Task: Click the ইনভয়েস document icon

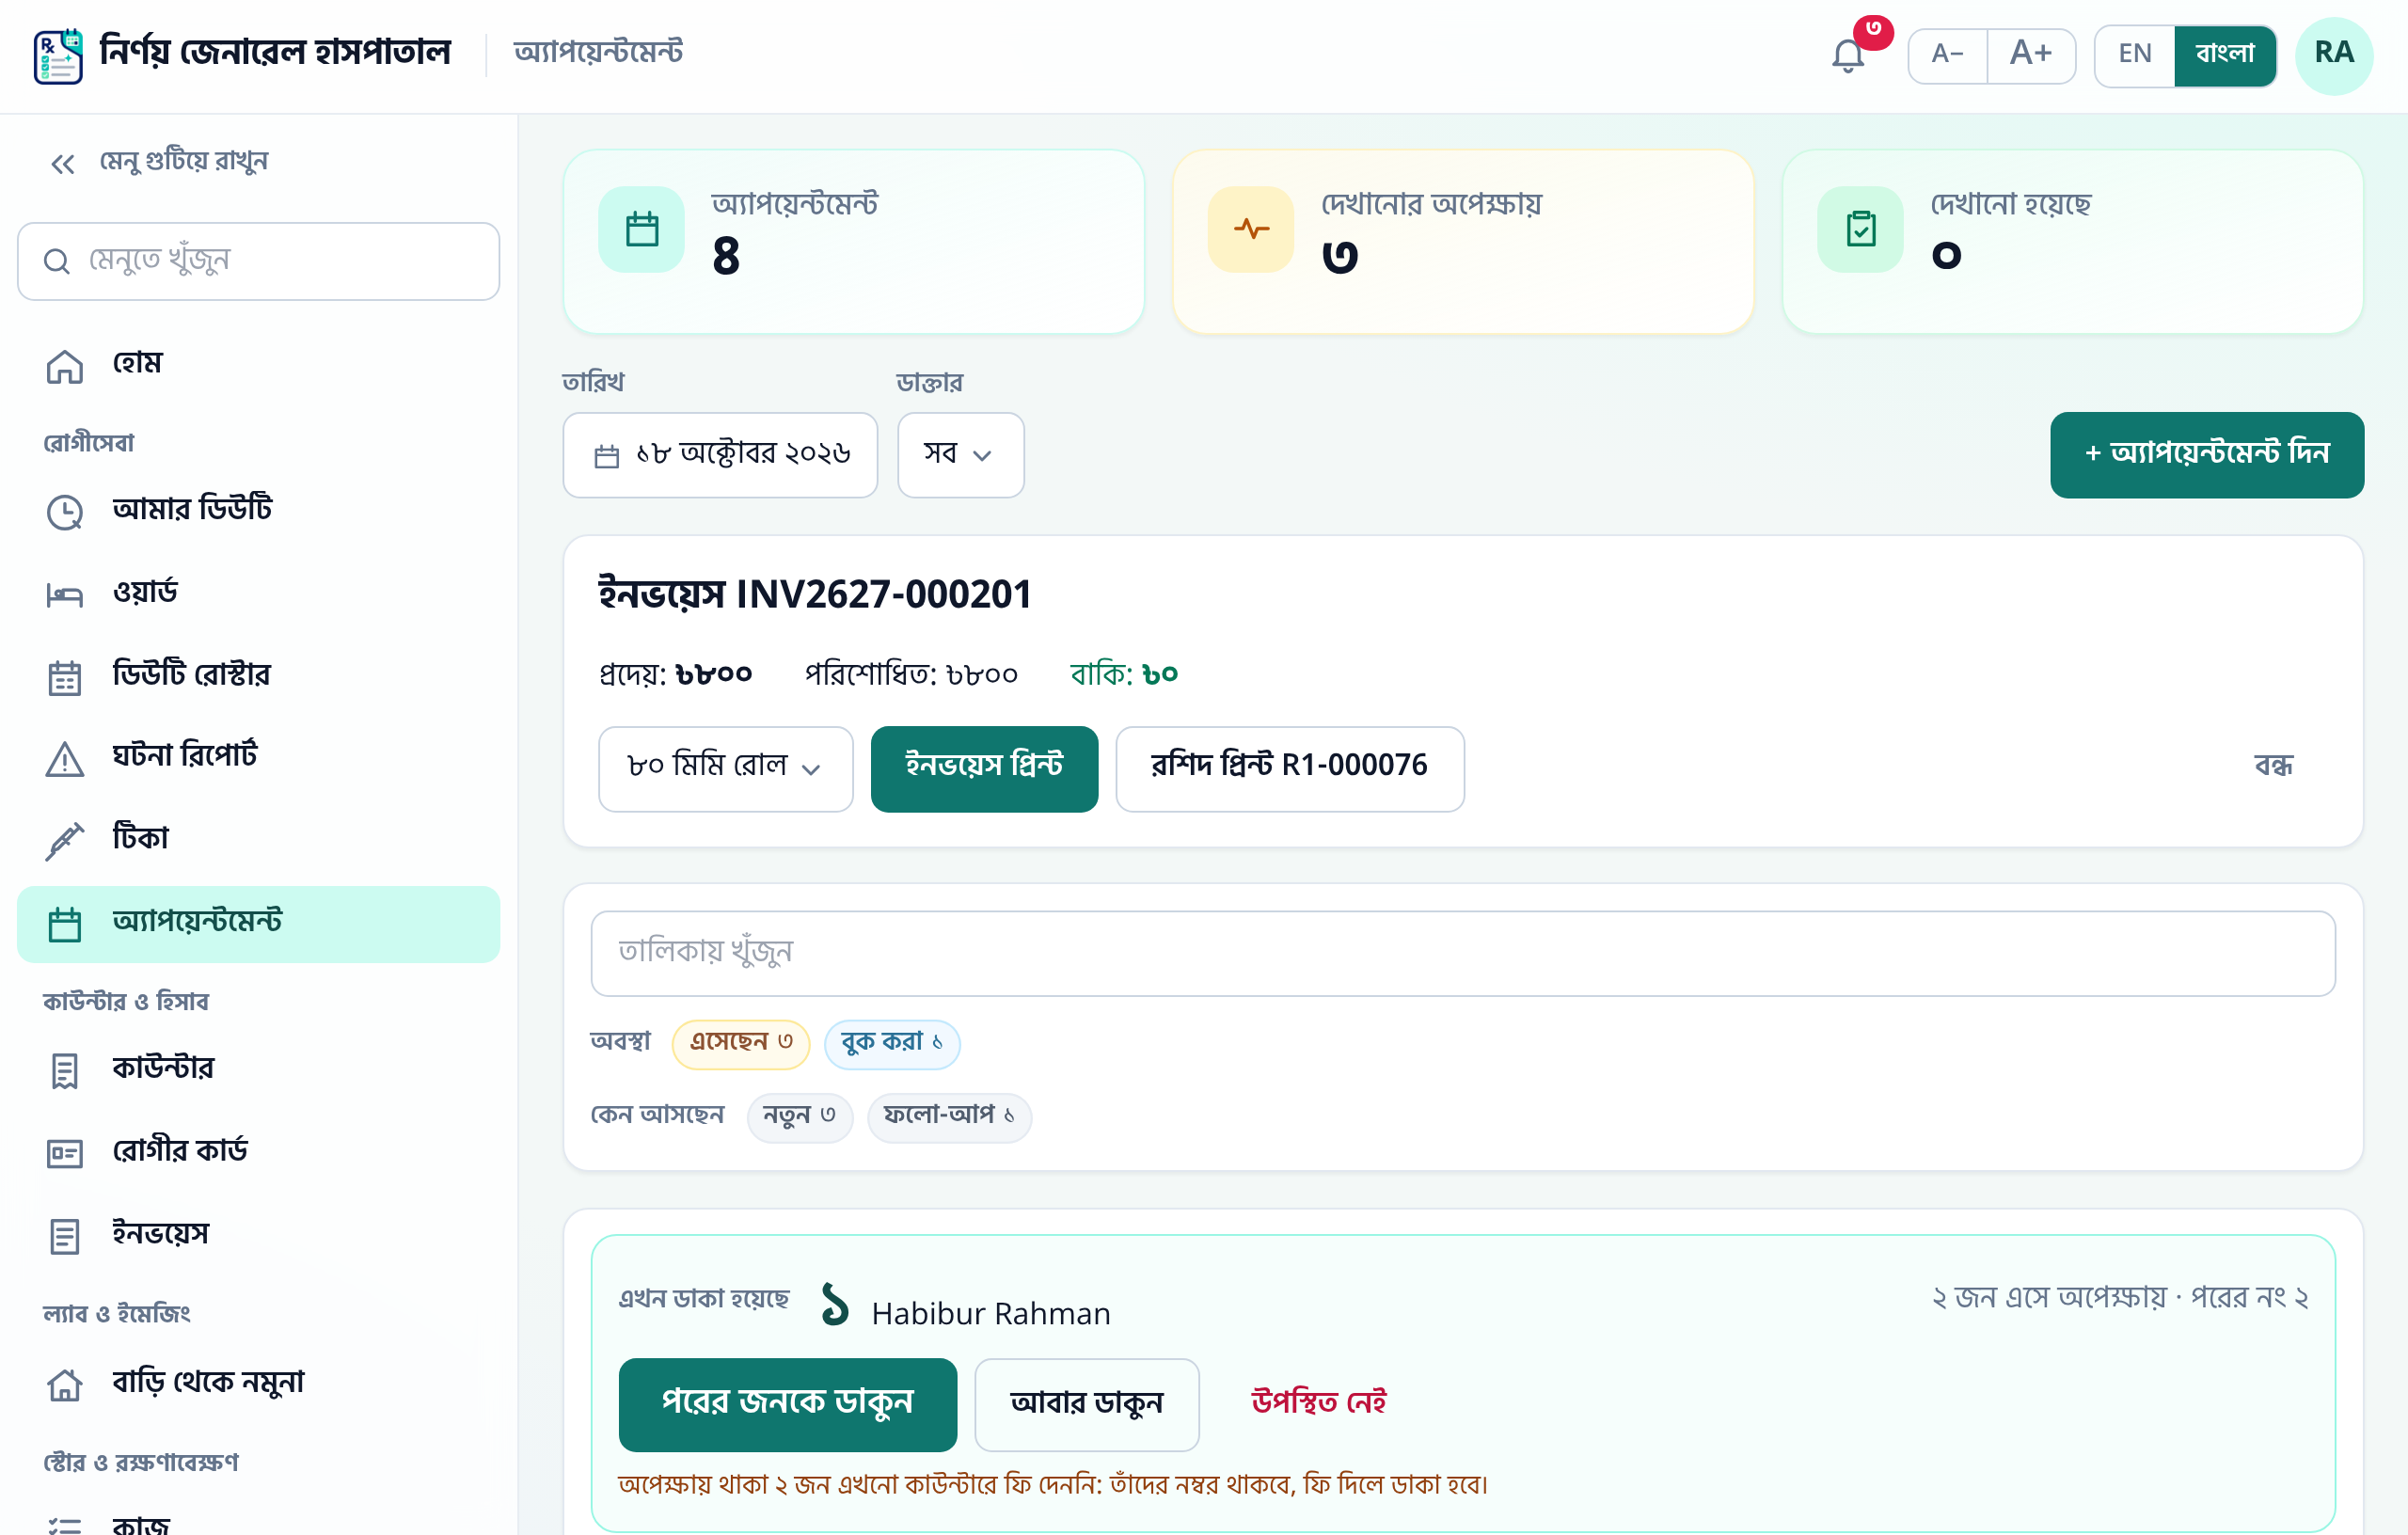Action: click(65, 1236)
